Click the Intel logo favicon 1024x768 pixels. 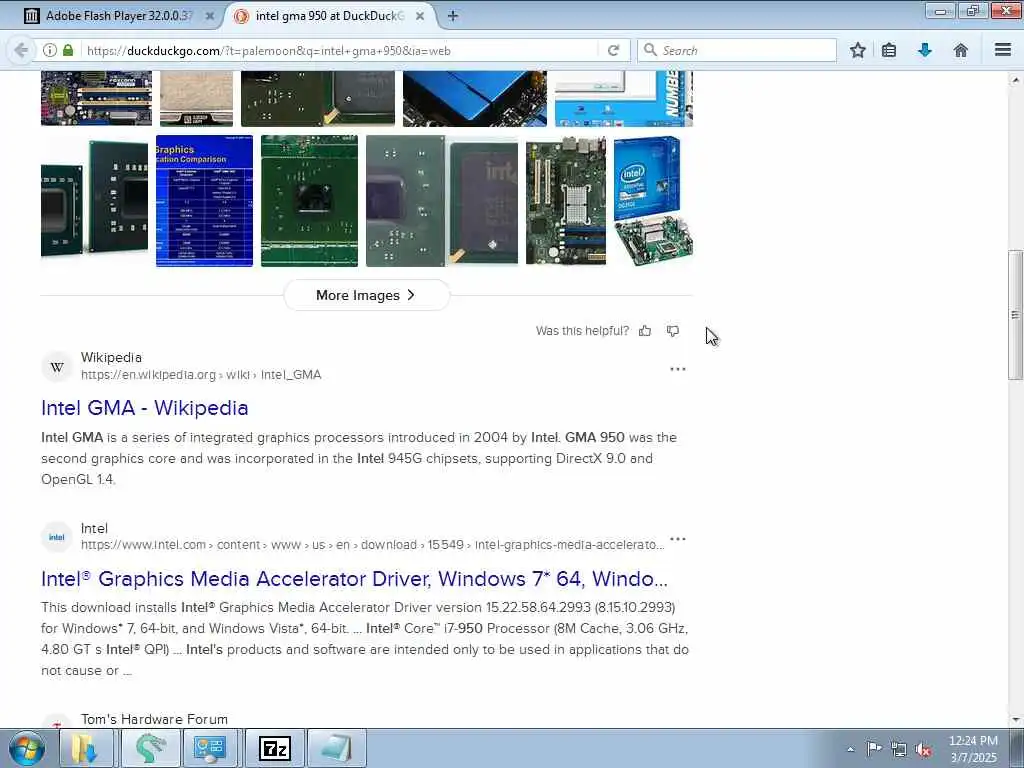57,537
